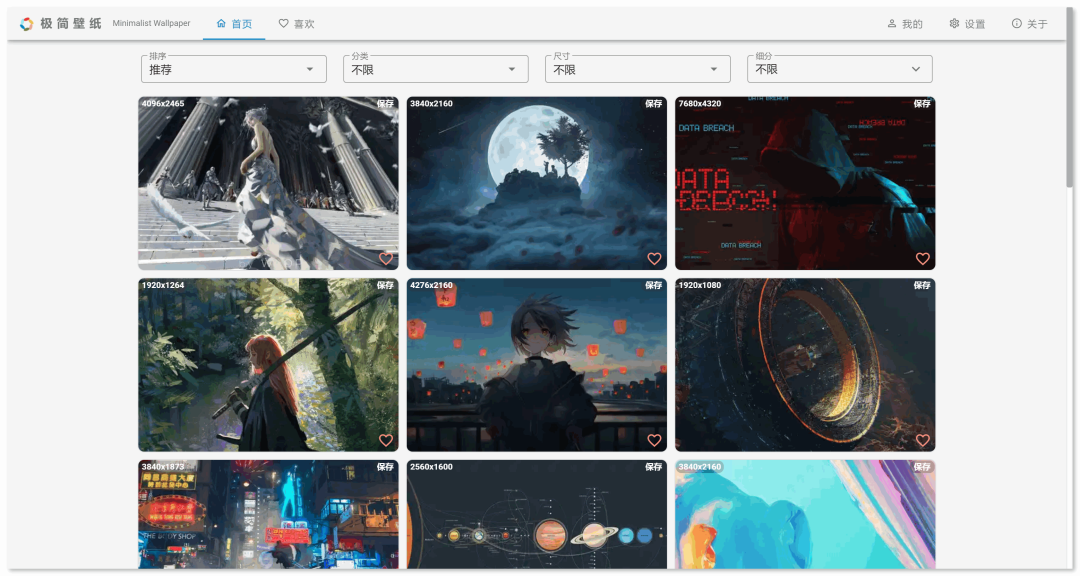Save the abstract cyan 3840x2160 wallpaper

click(x=922, y=466)
